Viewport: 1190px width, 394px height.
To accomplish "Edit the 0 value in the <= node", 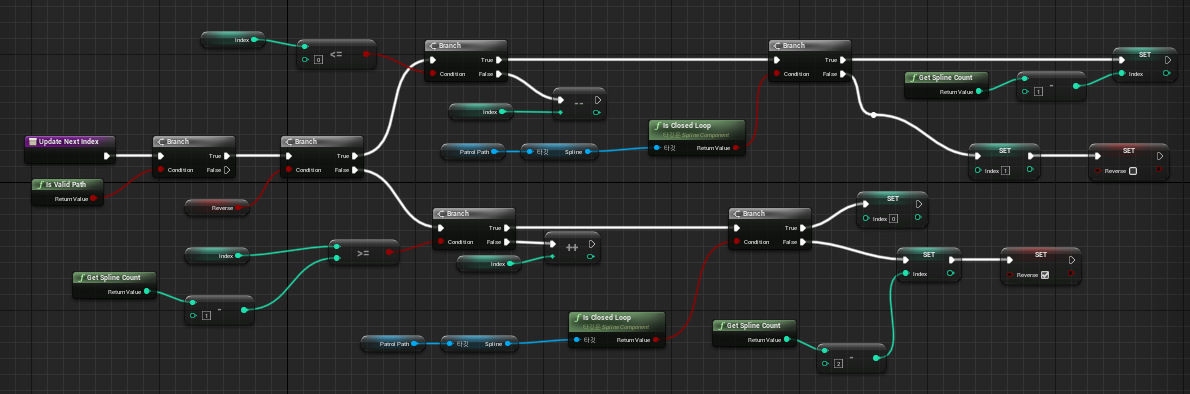I will 319,59.
